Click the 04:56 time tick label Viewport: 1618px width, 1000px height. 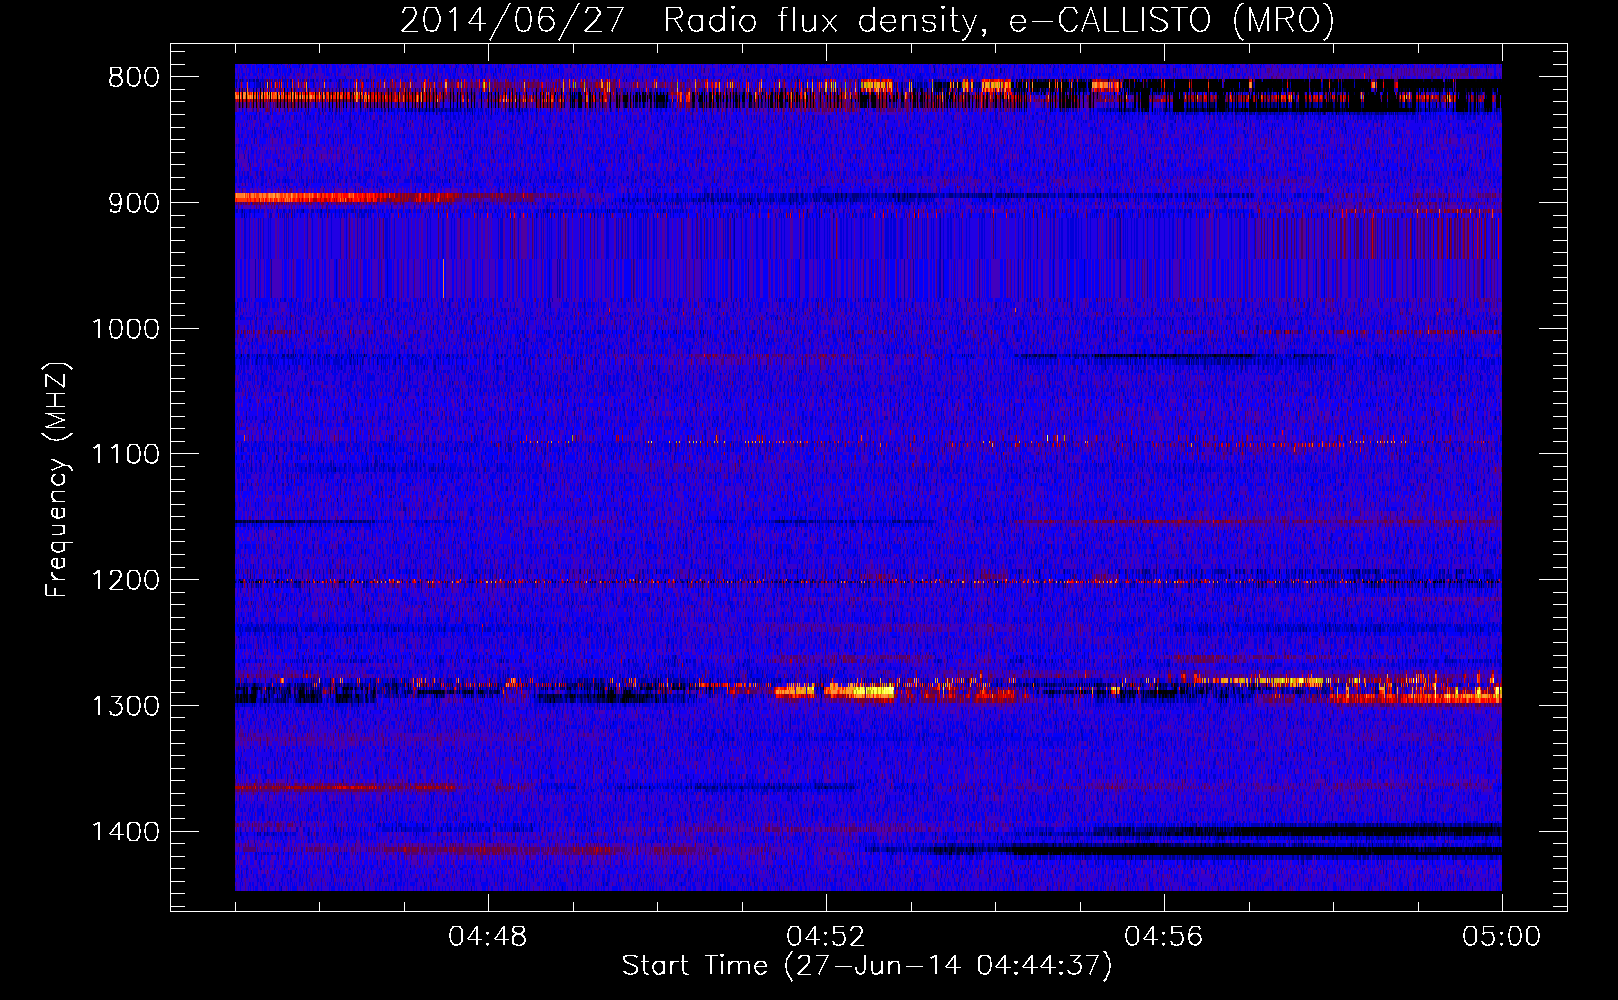click(1164, 937)
